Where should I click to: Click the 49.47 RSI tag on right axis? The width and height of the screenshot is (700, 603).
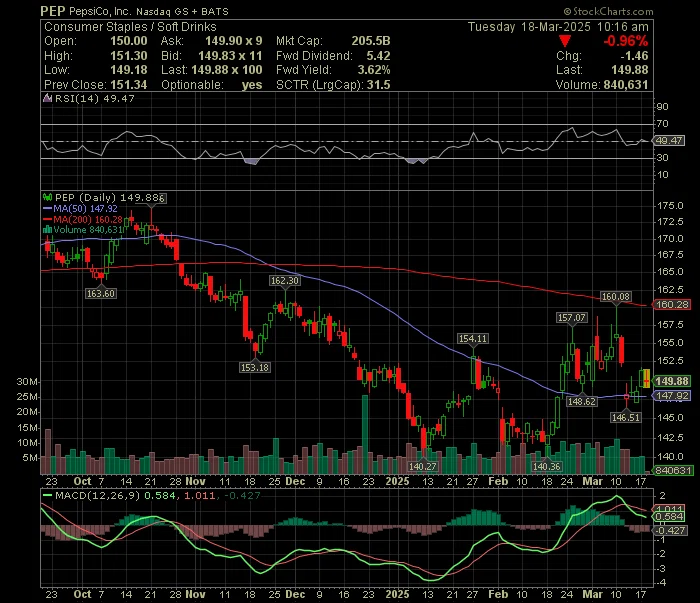(669, 141)
